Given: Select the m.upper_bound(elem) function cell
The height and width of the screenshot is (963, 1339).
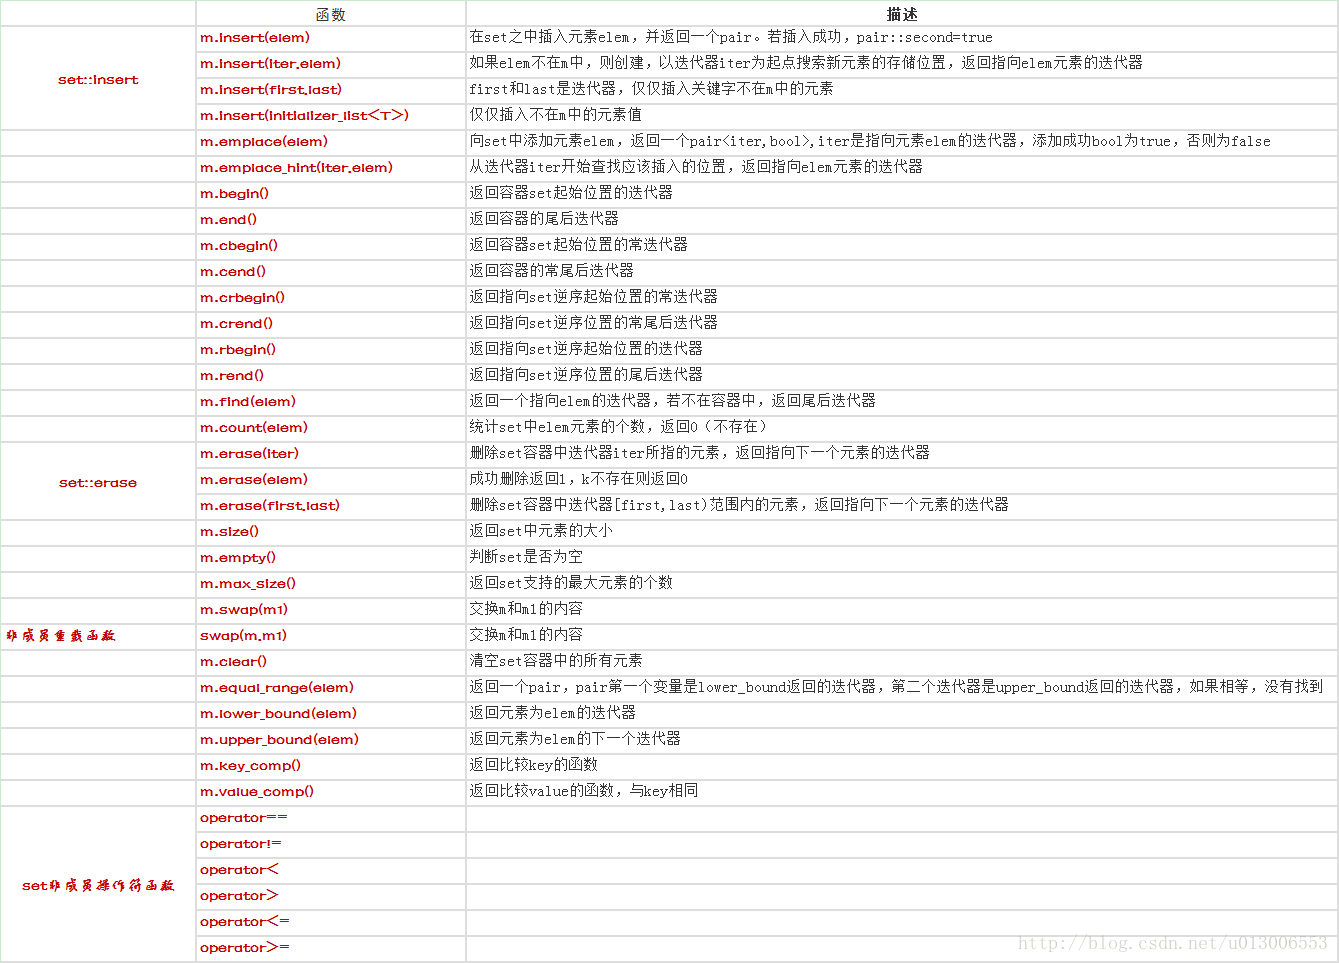Looking at the screenshot, I should (331, 740).
